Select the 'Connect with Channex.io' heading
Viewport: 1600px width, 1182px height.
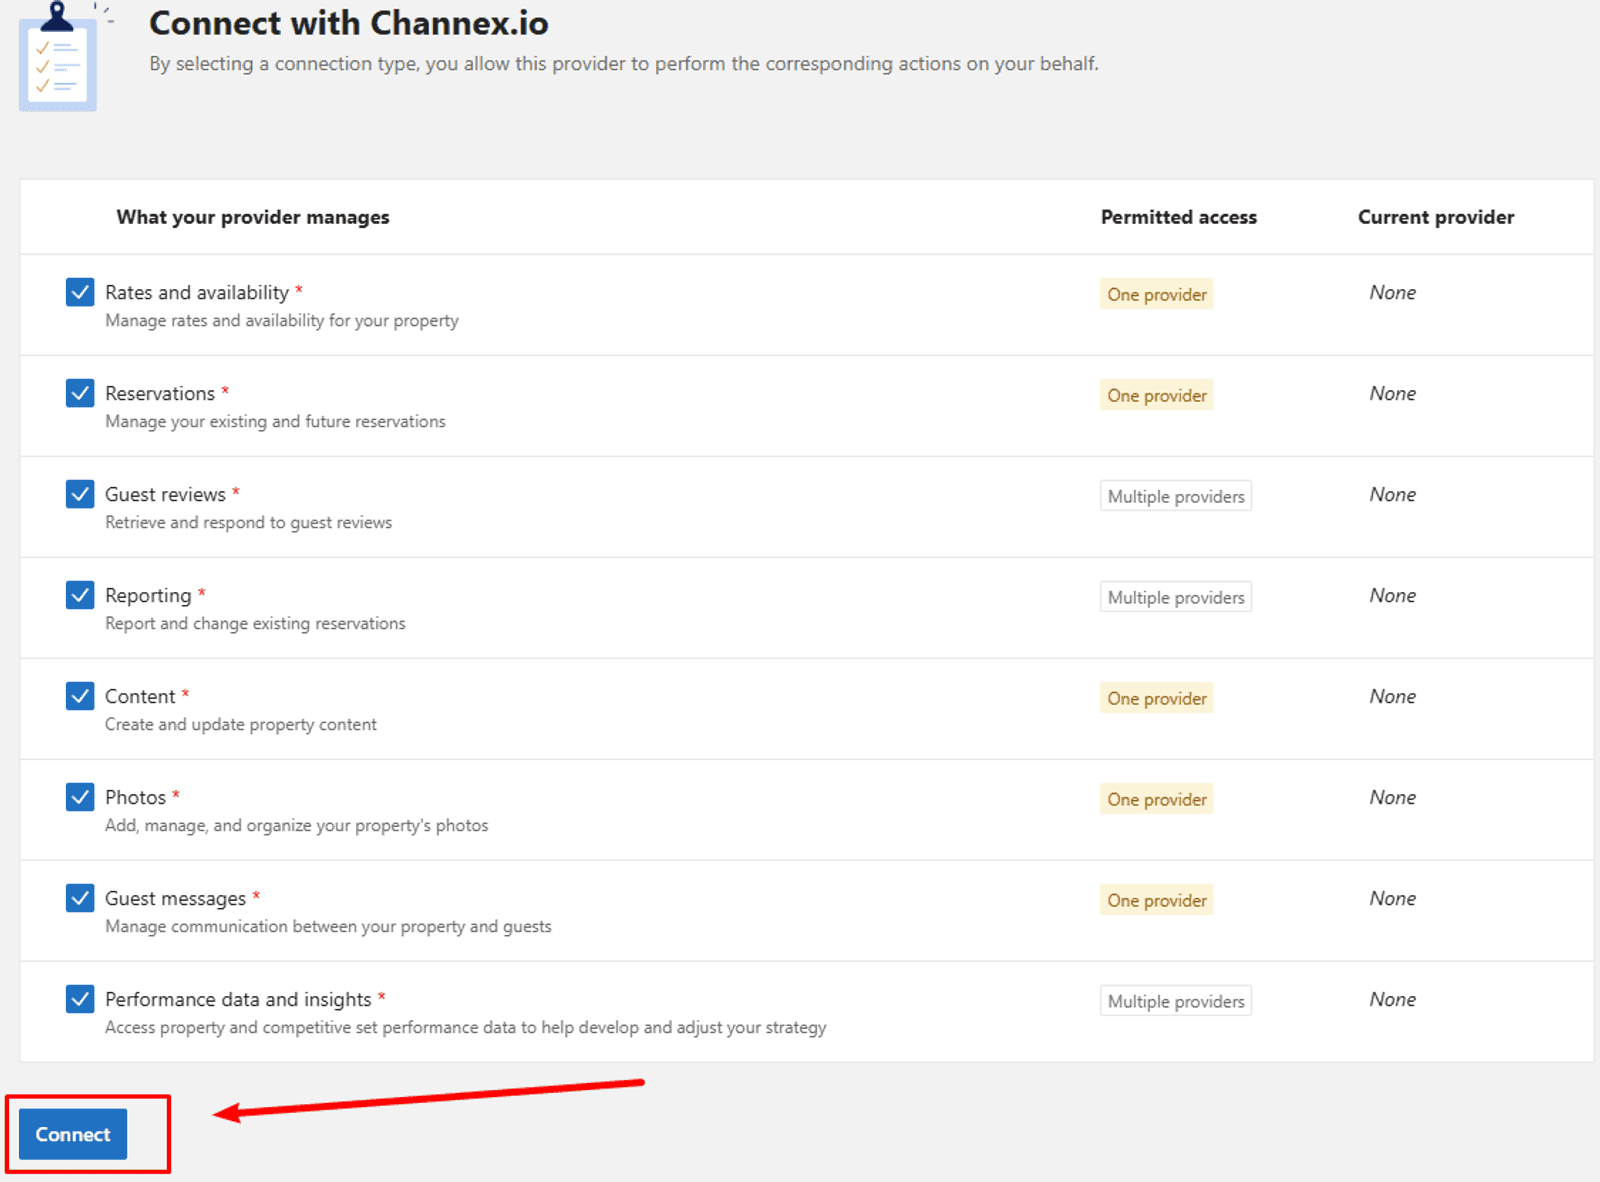click(349, 23)
